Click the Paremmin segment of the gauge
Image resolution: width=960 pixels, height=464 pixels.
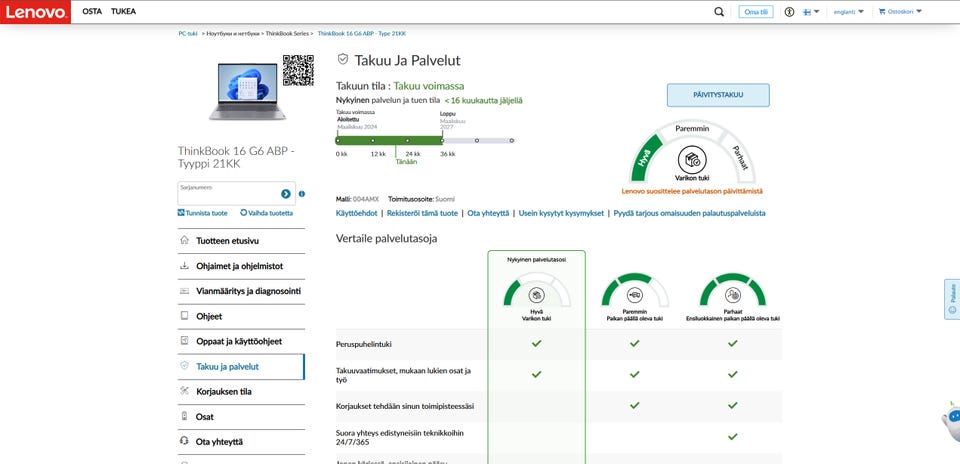tap(692, 129)
